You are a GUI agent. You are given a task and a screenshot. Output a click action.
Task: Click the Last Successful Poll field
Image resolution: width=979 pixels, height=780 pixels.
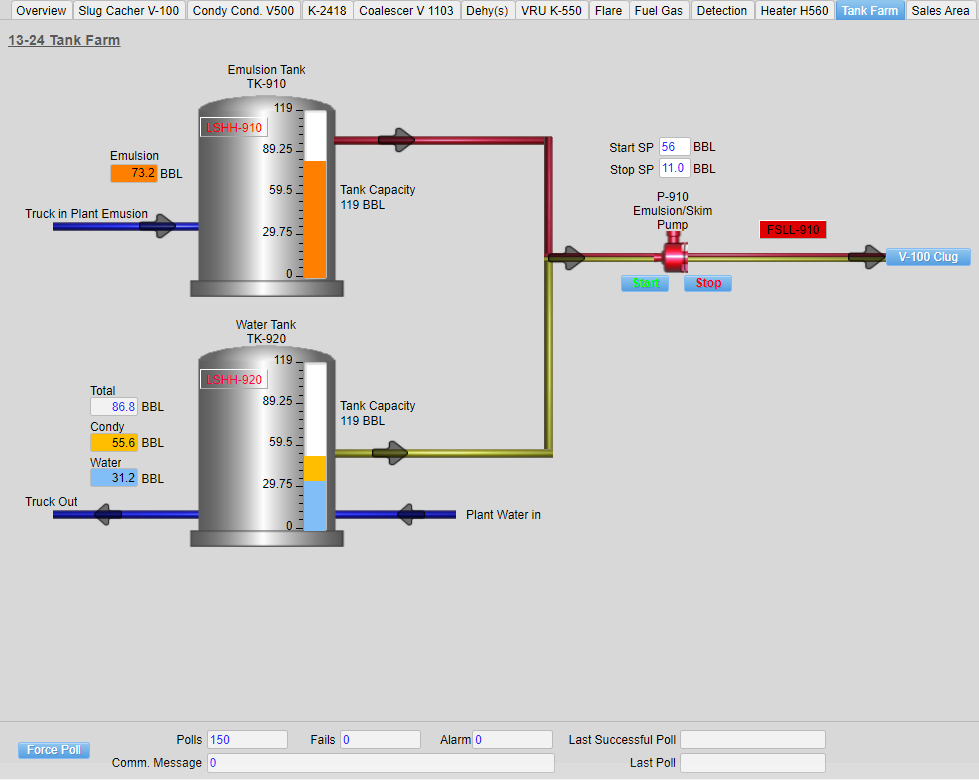[x=753, y=739]
